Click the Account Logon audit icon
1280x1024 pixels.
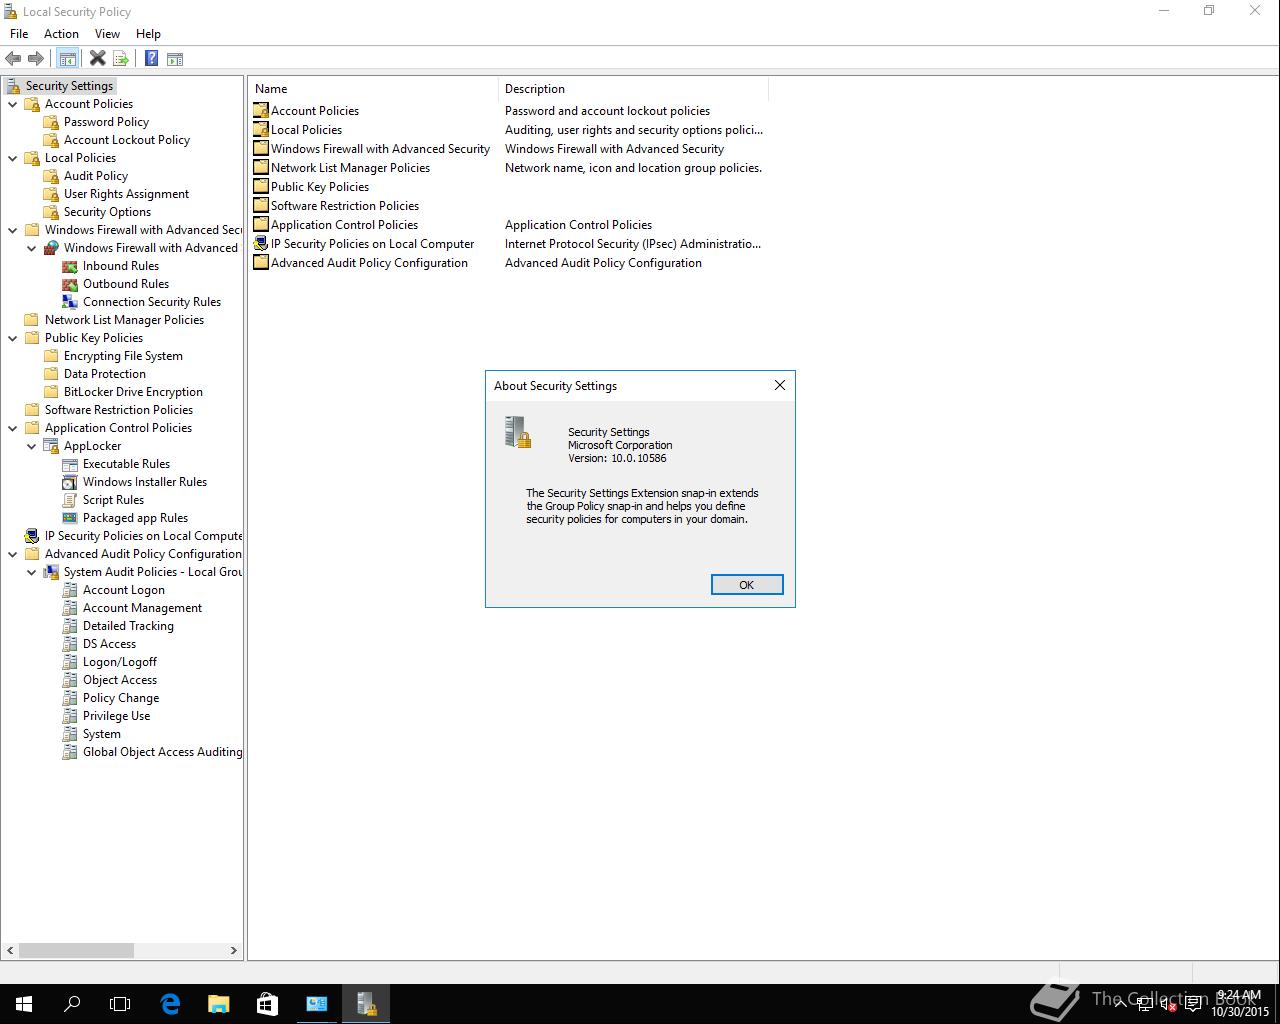pyautogui.click(x=70, y=590)
